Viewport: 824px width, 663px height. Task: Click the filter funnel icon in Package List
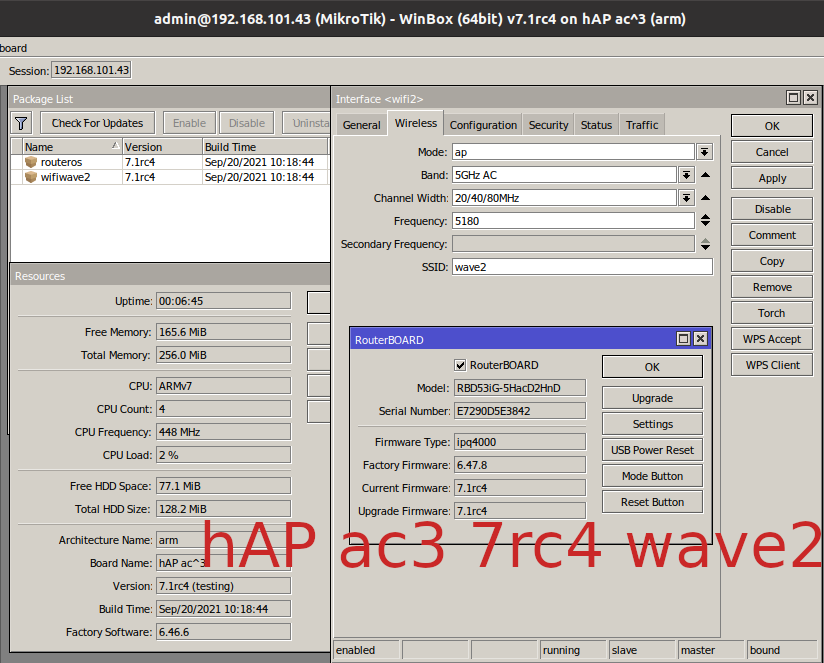[x=21, y=123]
